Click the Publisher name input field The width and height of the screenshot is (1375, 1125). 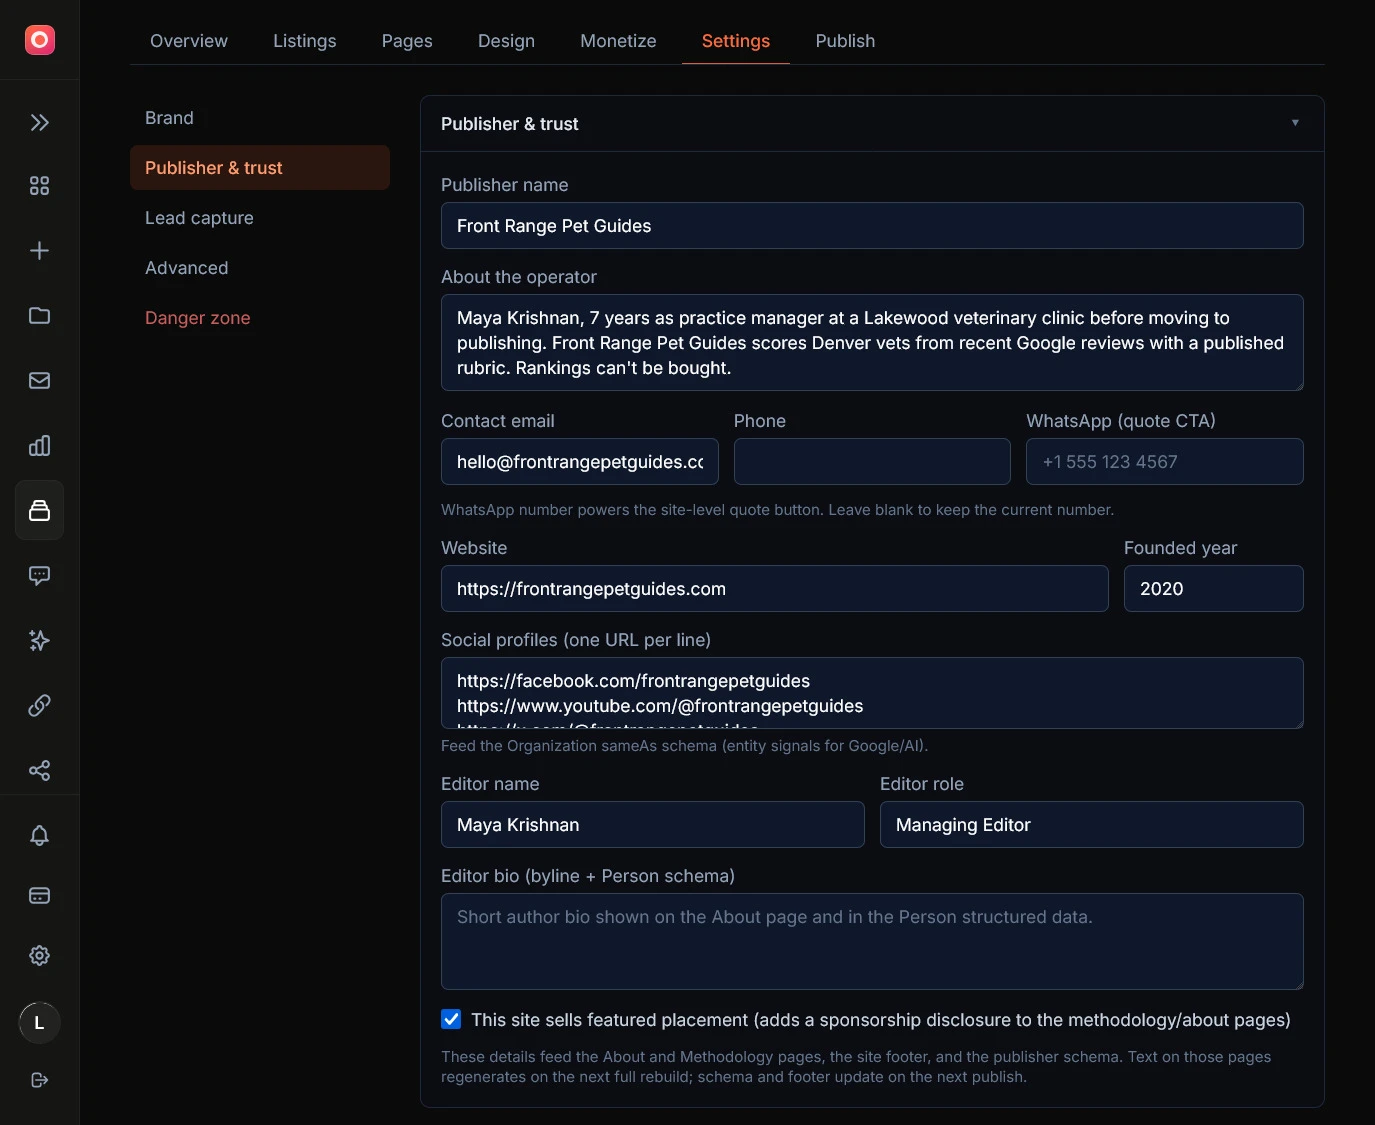pyautogui.click(x=872, y=226)
